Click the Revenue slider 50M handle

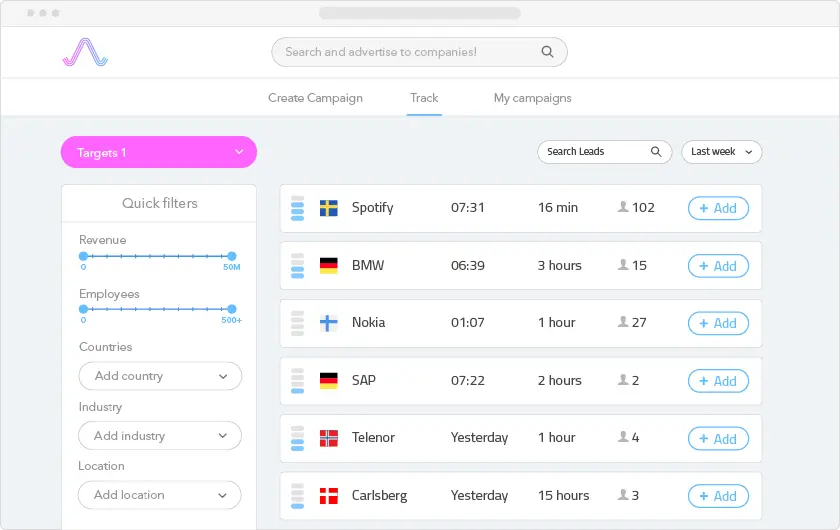coord(231,256)
